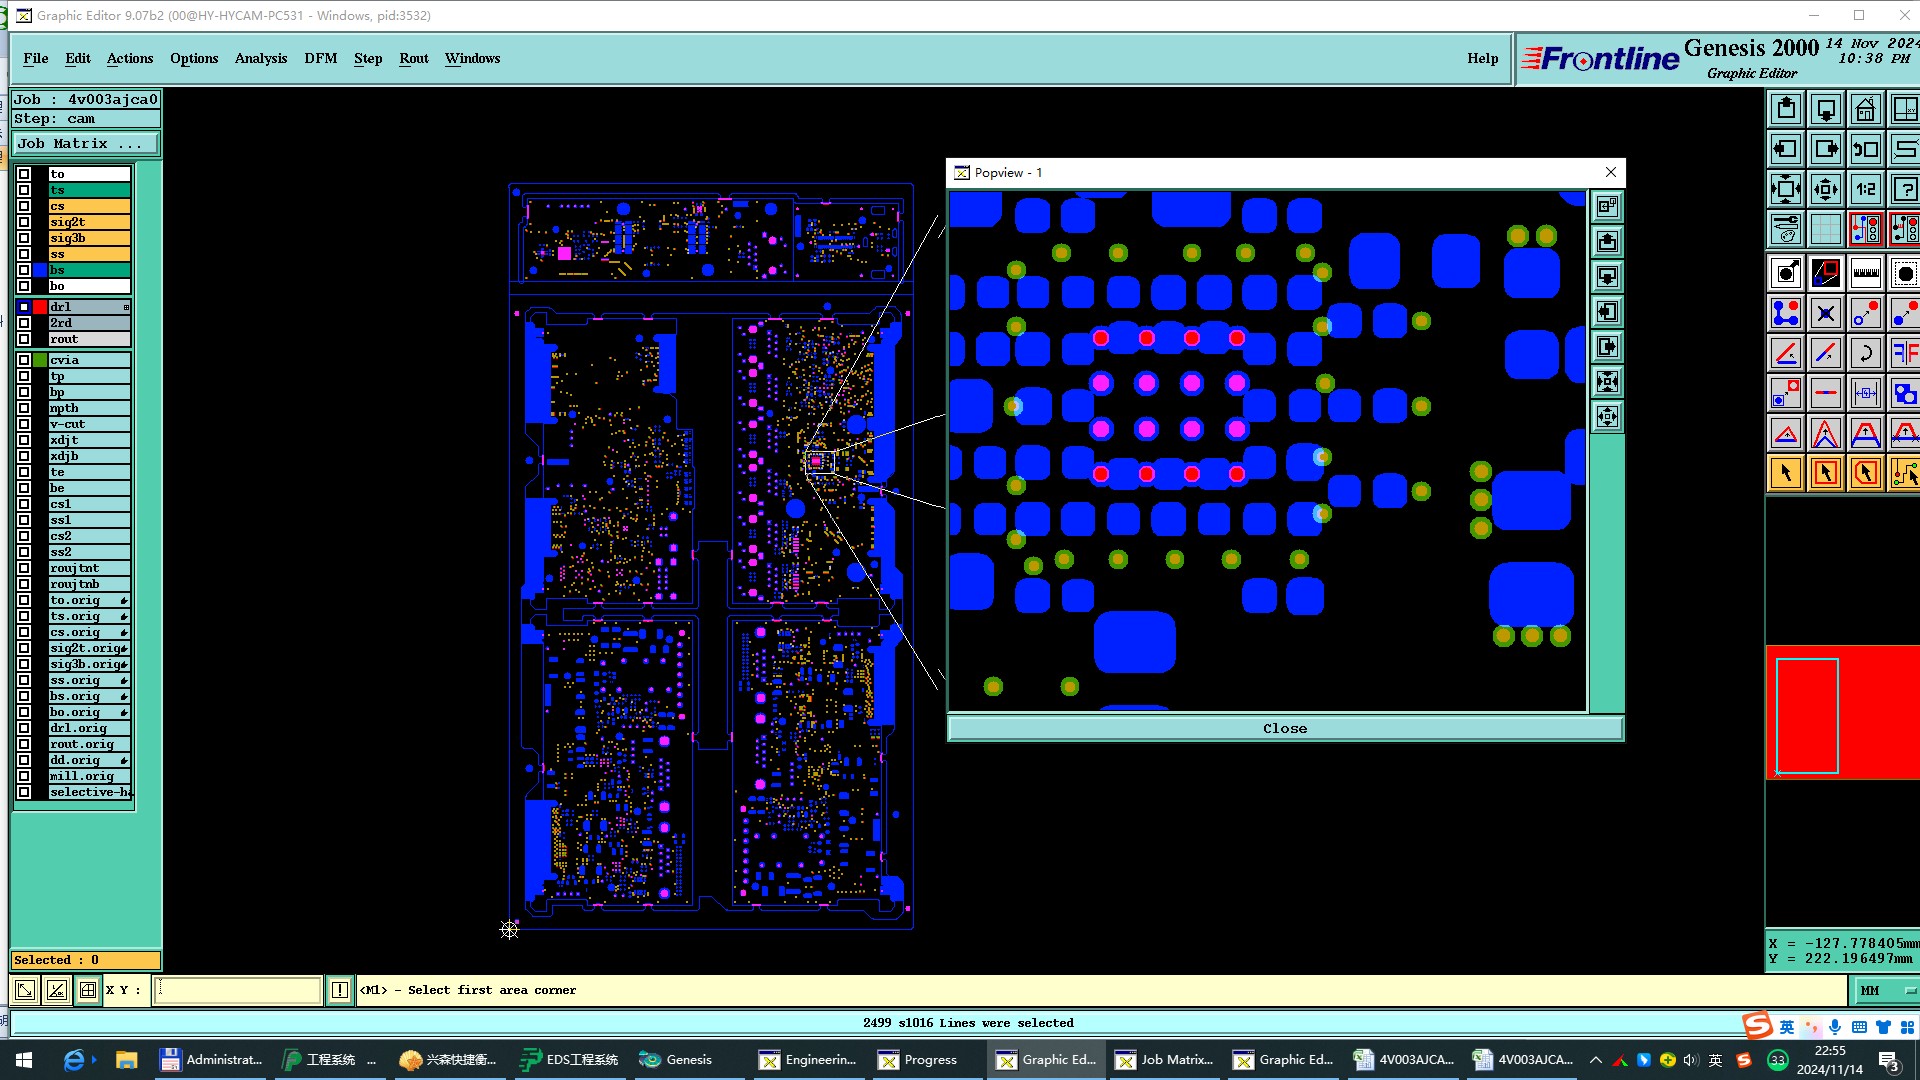Select the arrow pointer selection tool
This screenshot has width=1920, height=1080.
click(1786, 473)
